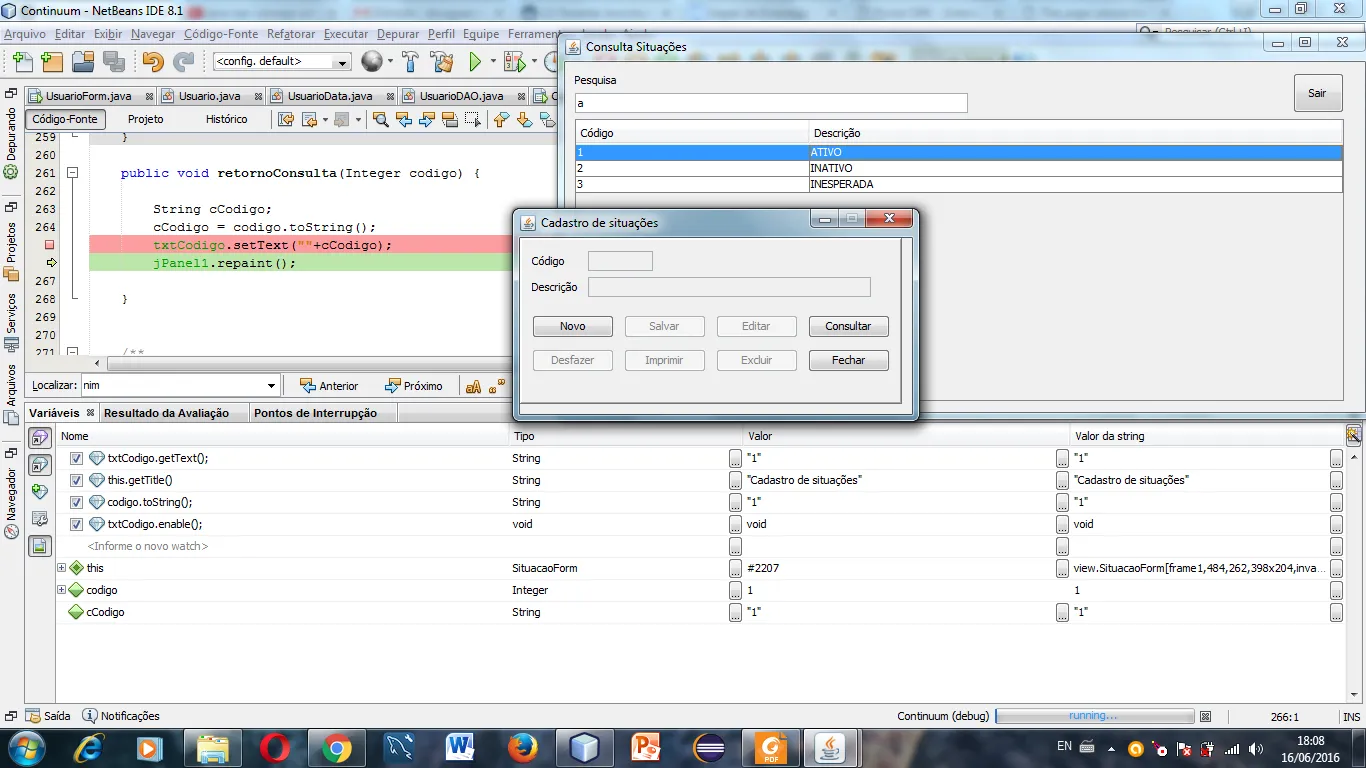Screen dimensions: 1366x768
Task: Uncheck the this.getTitle() watch checkbox
Action: coord(76,480)
